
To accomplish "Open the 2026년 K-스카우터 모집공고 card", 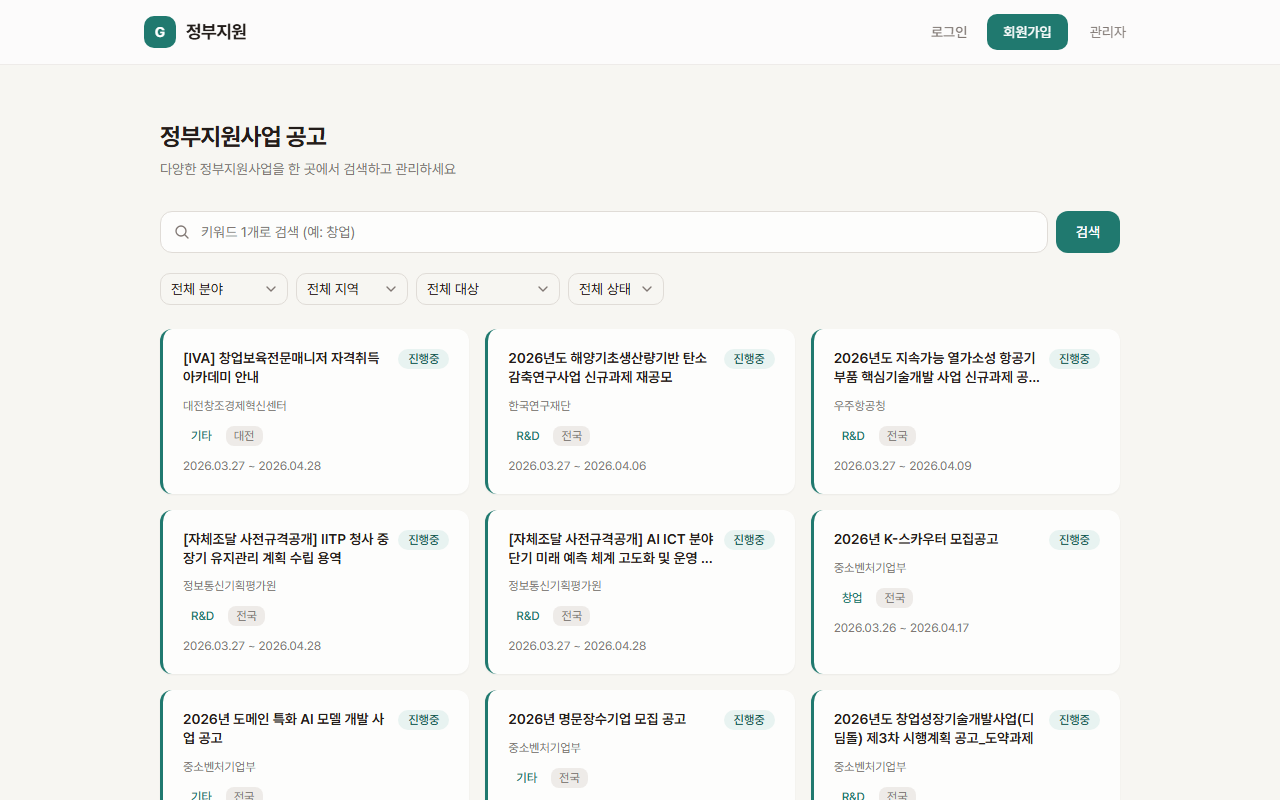I will 916,539.
